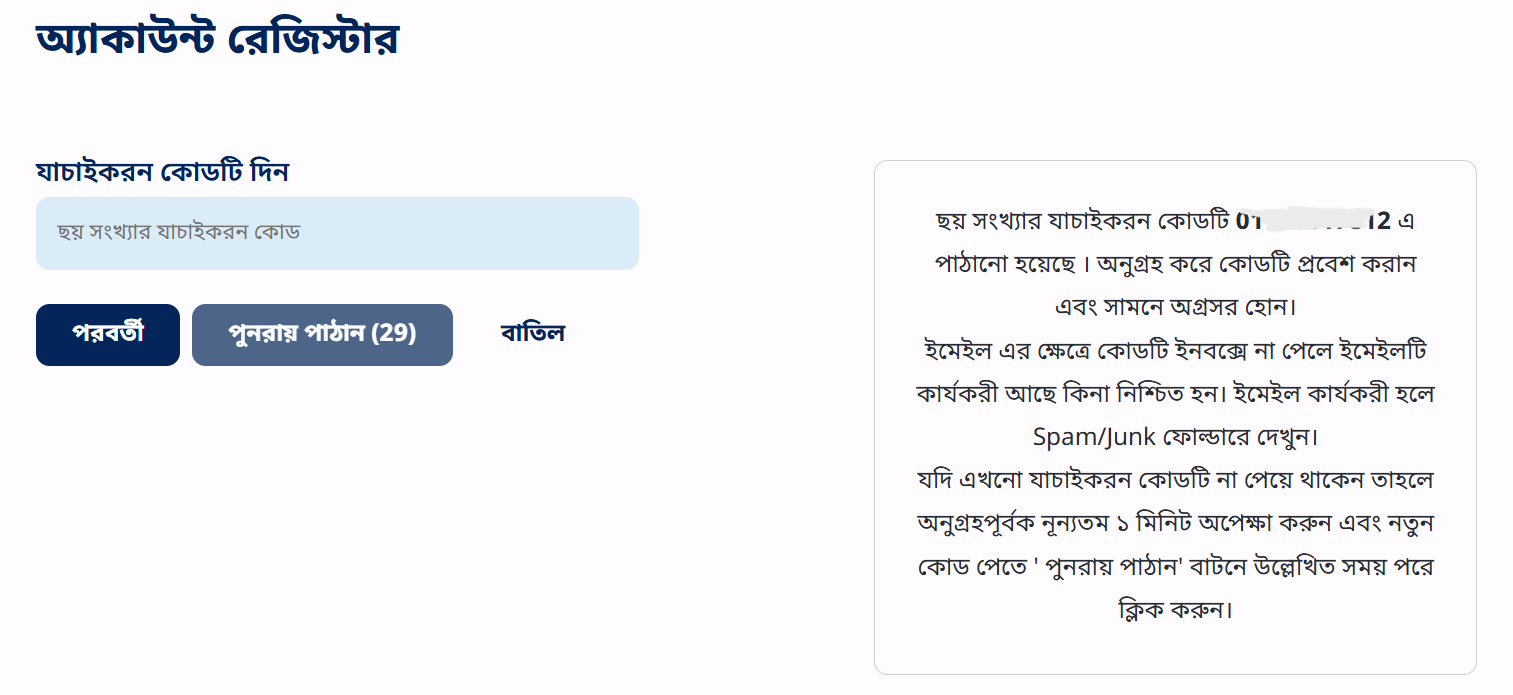Click the পুনরায় পাঠান (29) resend button
Image resolution: width=1513 pixels, height=695 pixels.
click(322, 335)
